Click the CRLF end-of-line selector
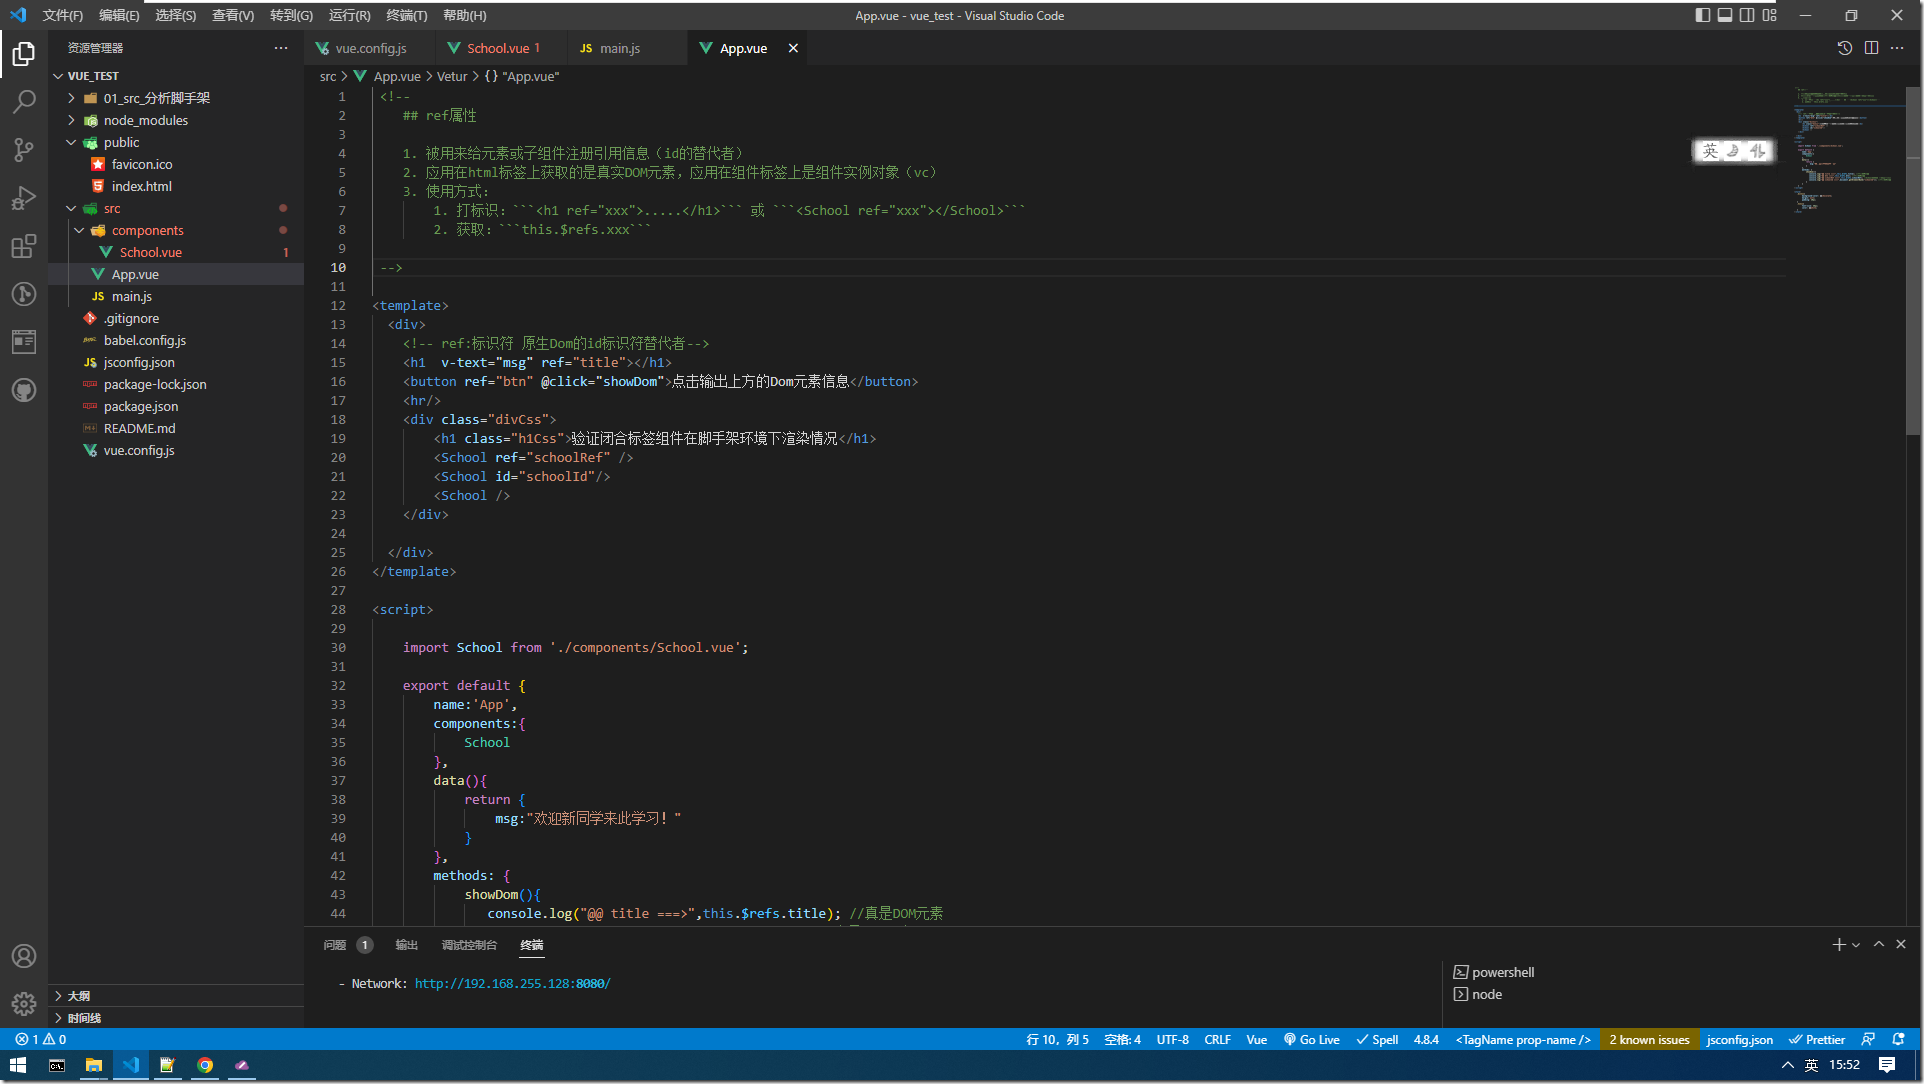Image resolution: width=1924 pixels, height=1084 pixels. (x=1217, y=1040)
